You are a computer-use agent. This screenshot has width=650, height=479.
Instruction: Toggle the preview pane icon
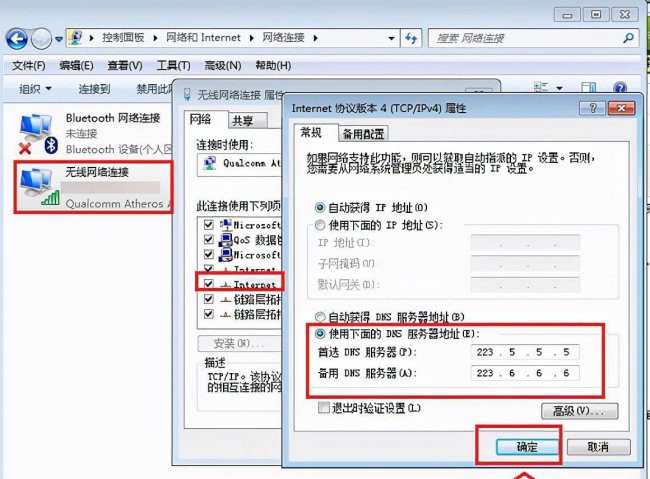click(x=589, y=88)
